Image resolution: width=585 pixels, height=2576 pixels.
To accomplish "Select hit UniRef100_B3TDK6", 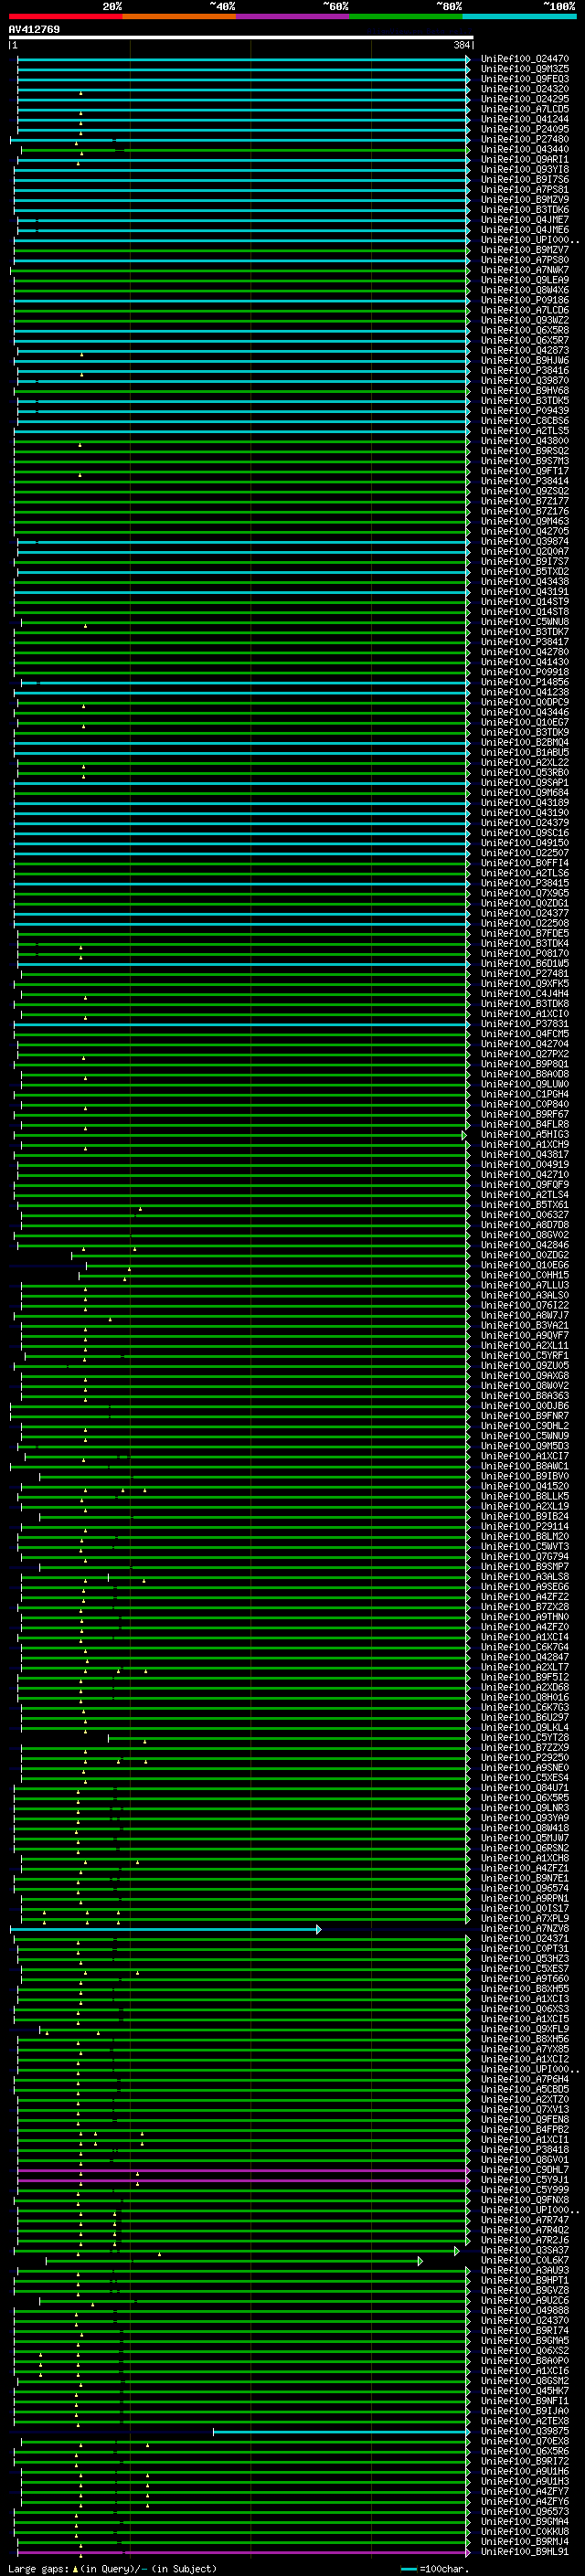I will coord(525,210).
